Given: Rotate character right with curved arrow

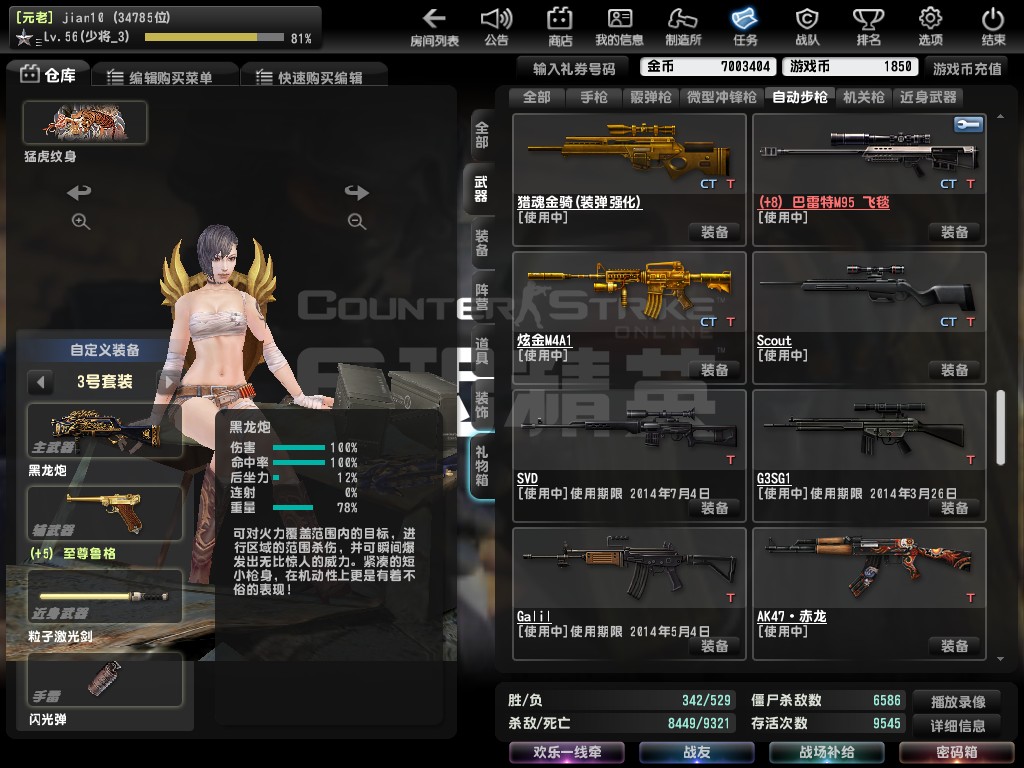Looking at the screenshot, I should point(357,192).
